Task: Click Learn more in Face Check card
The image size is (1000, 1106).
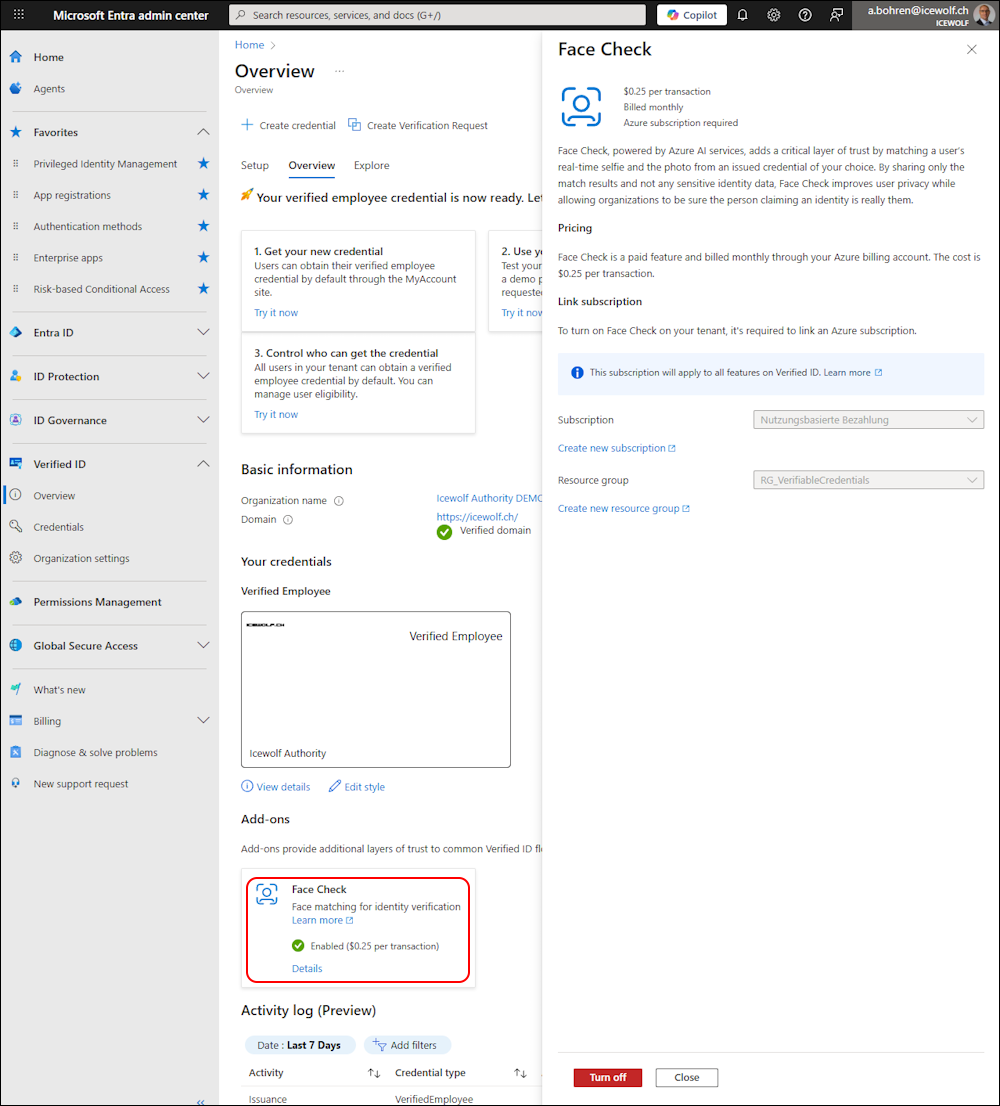Action: [322, 920]
